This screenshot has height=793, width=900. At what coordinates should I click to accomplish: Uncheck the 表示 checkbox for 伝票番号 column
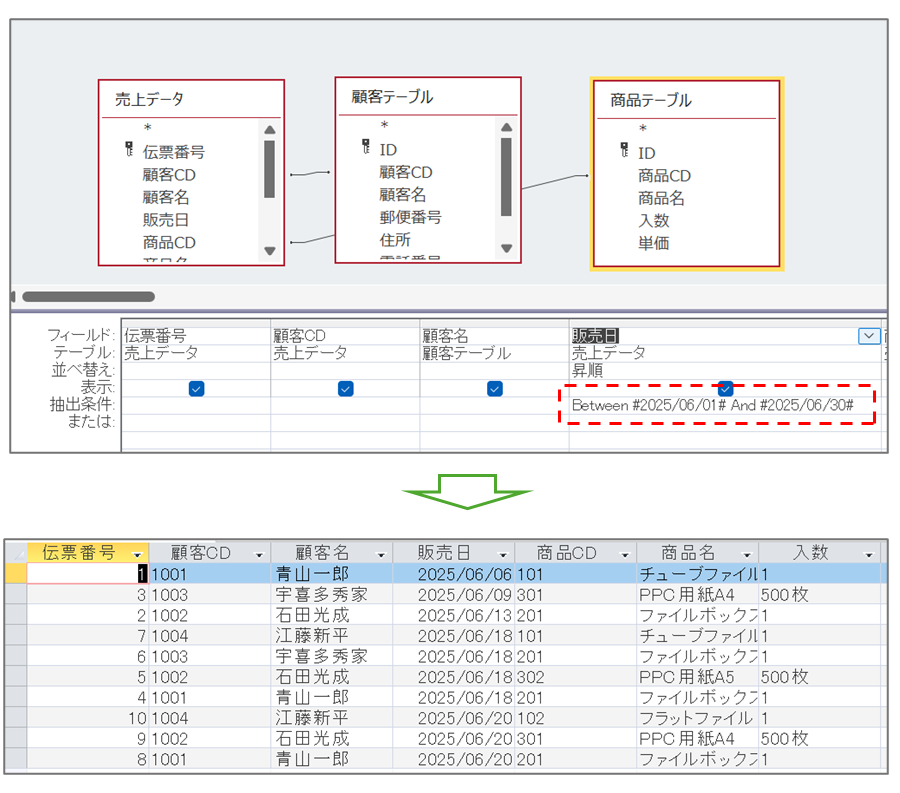tap(196, 389)
